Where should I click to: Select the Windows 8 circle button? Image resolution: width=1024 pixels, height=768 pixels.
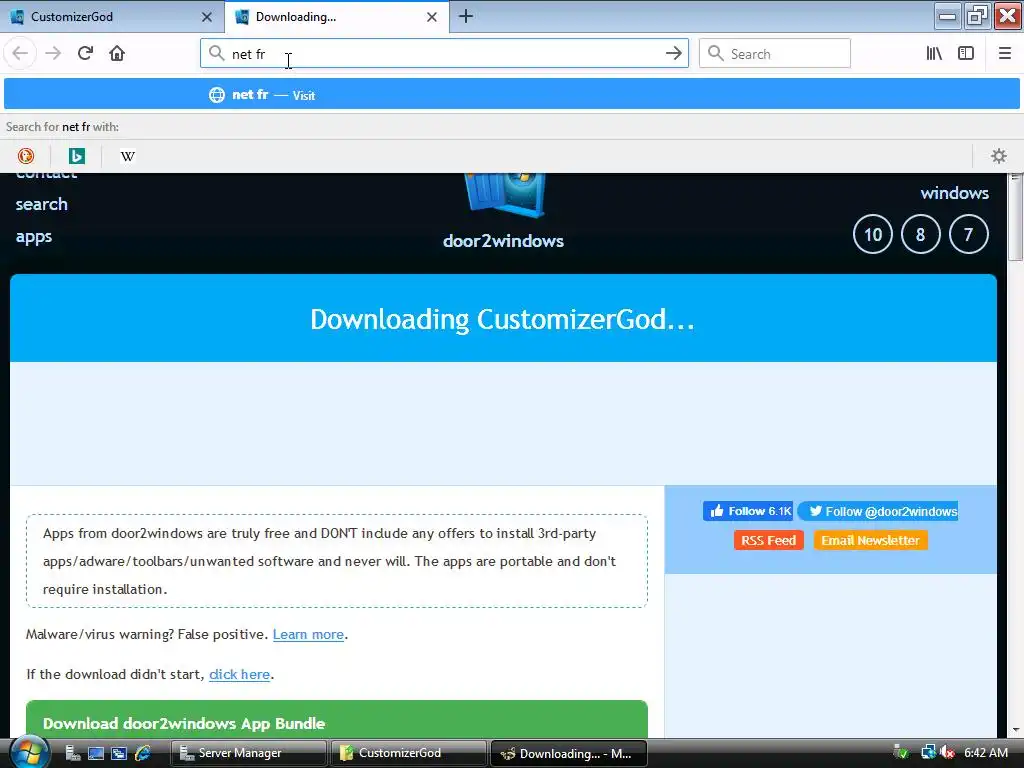pyautogui.click(x=920, y=234)
